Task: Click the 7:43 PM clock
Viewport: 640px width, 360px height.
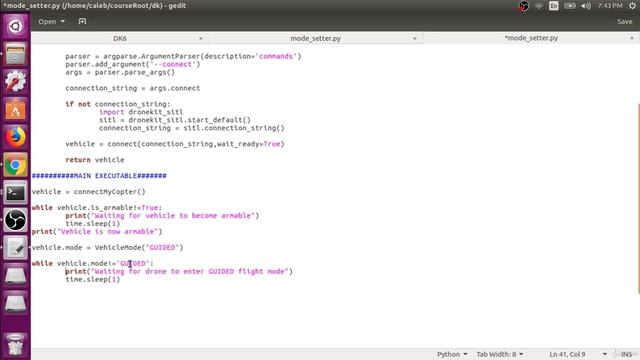Action: coord(610,6)
